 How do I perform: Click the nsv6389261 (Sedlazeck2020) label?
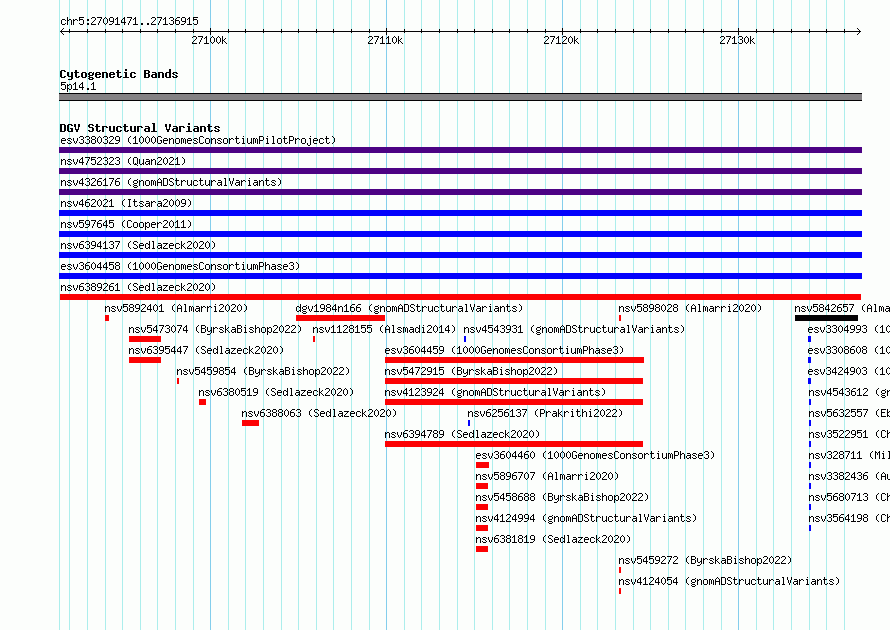[138, 287]
